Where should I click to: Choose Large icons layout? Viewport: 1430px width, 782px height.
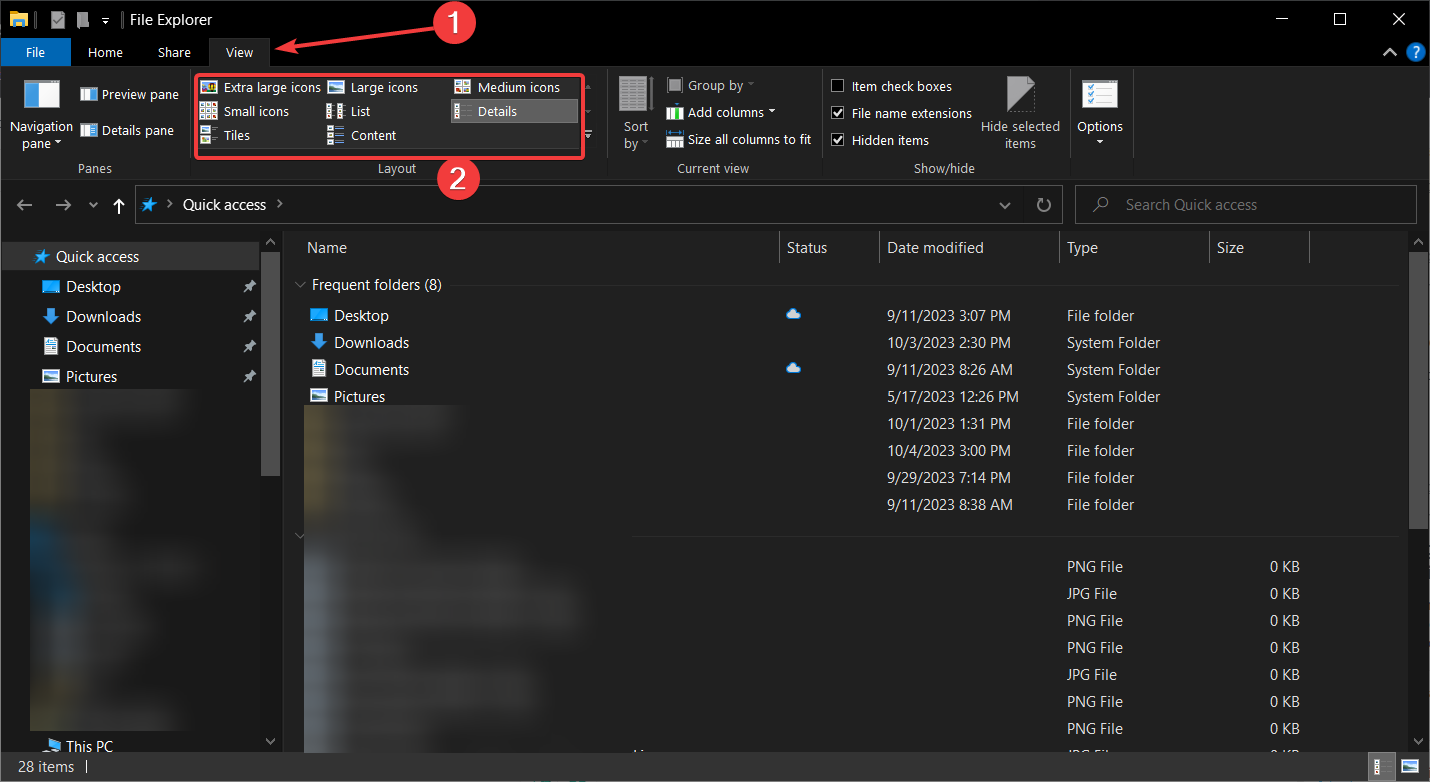tap(373, 88)
